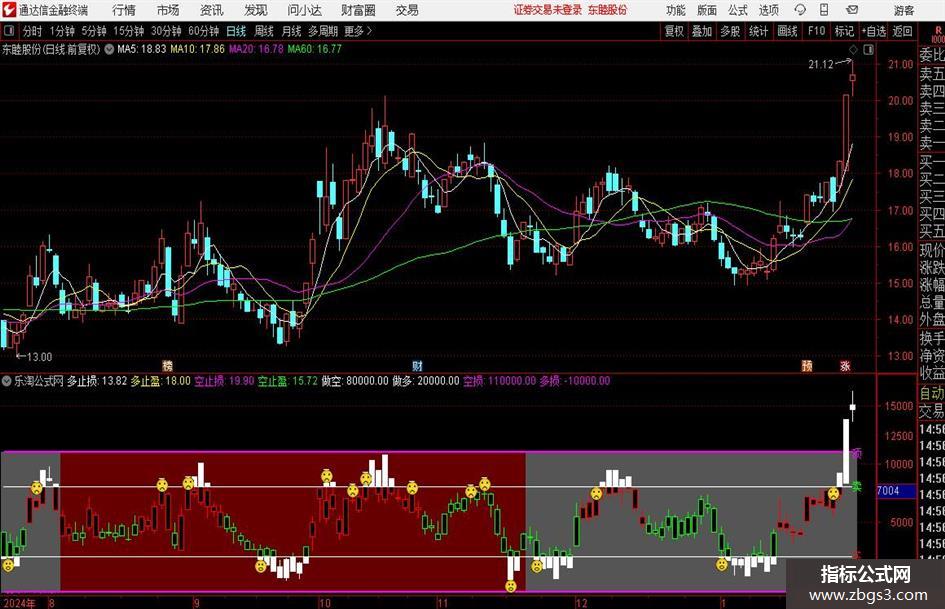The image size is (945, 609).
Task: Click the 叠加 overlay button
Action: [x=702, y=31]
